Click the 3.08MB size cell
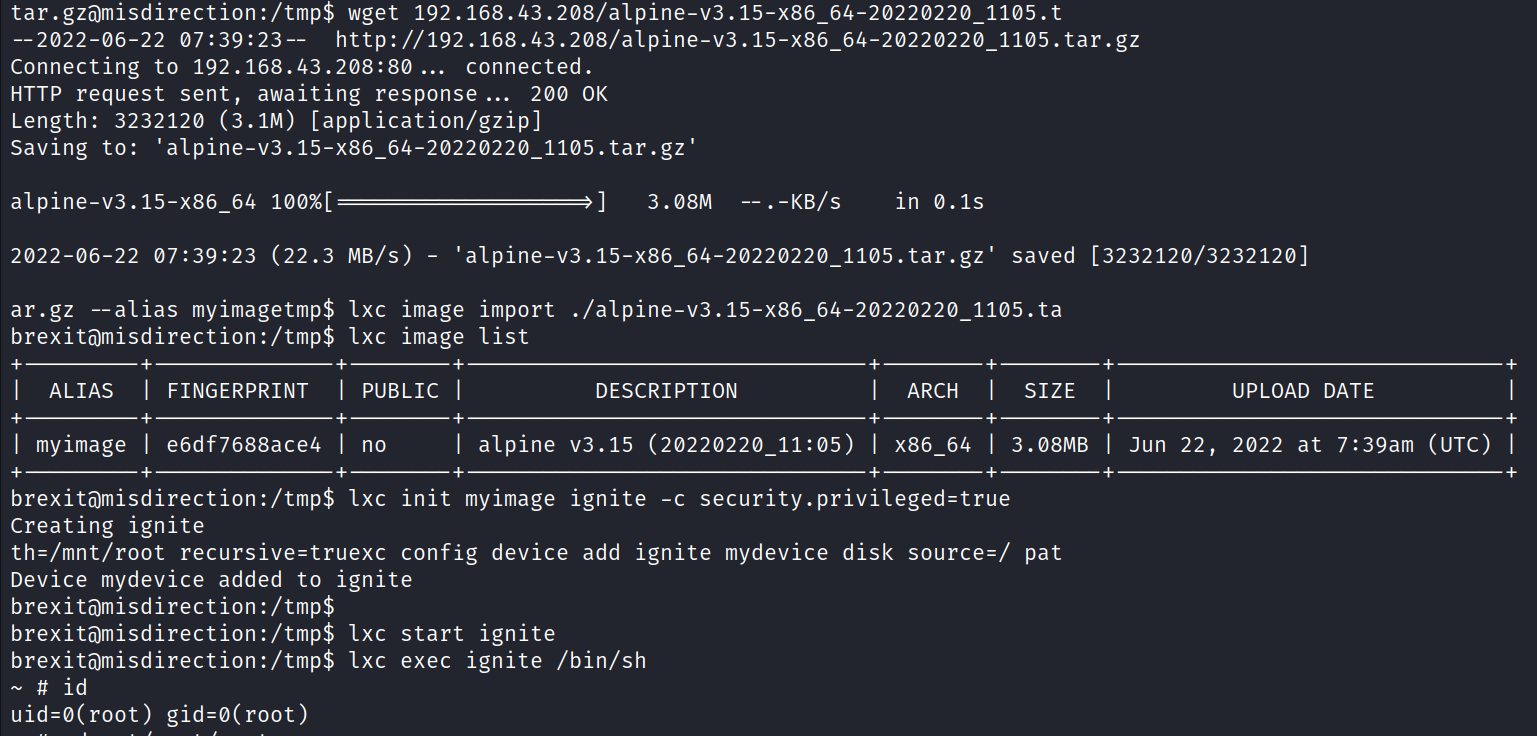This screenshot has width=1537, height=736. (x=1049, y=445)
